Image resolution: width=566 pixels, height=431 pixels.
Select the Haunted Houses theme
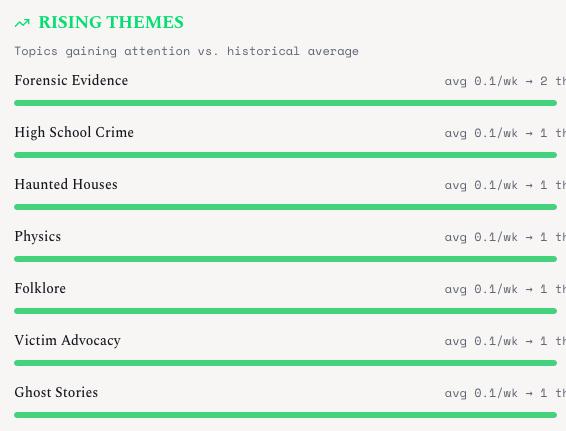66,184
